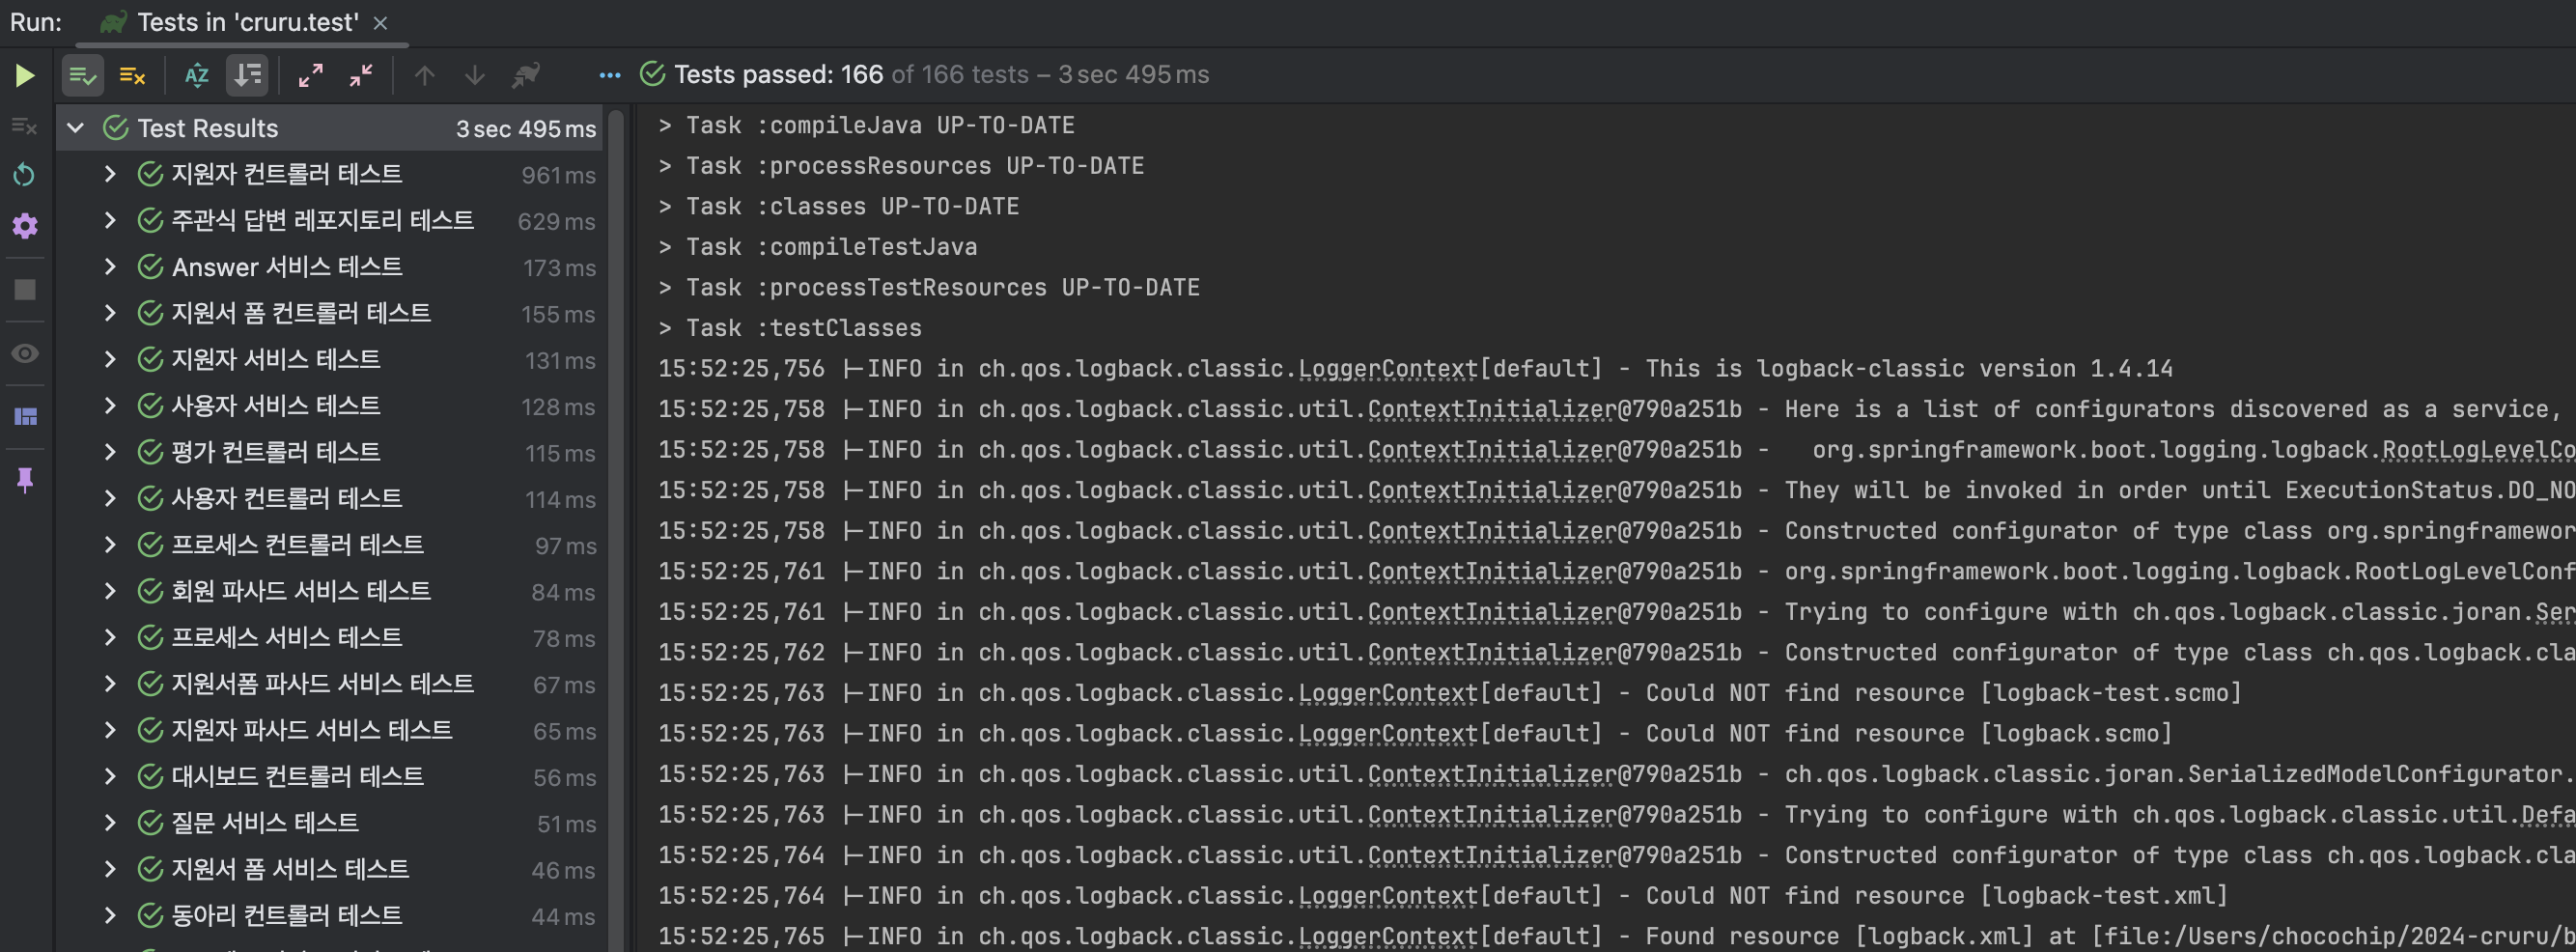Click '> Task :compileJava UP-TO-DATE' console line
Viewport: 2576px width, 952px height.
[866, 126]
